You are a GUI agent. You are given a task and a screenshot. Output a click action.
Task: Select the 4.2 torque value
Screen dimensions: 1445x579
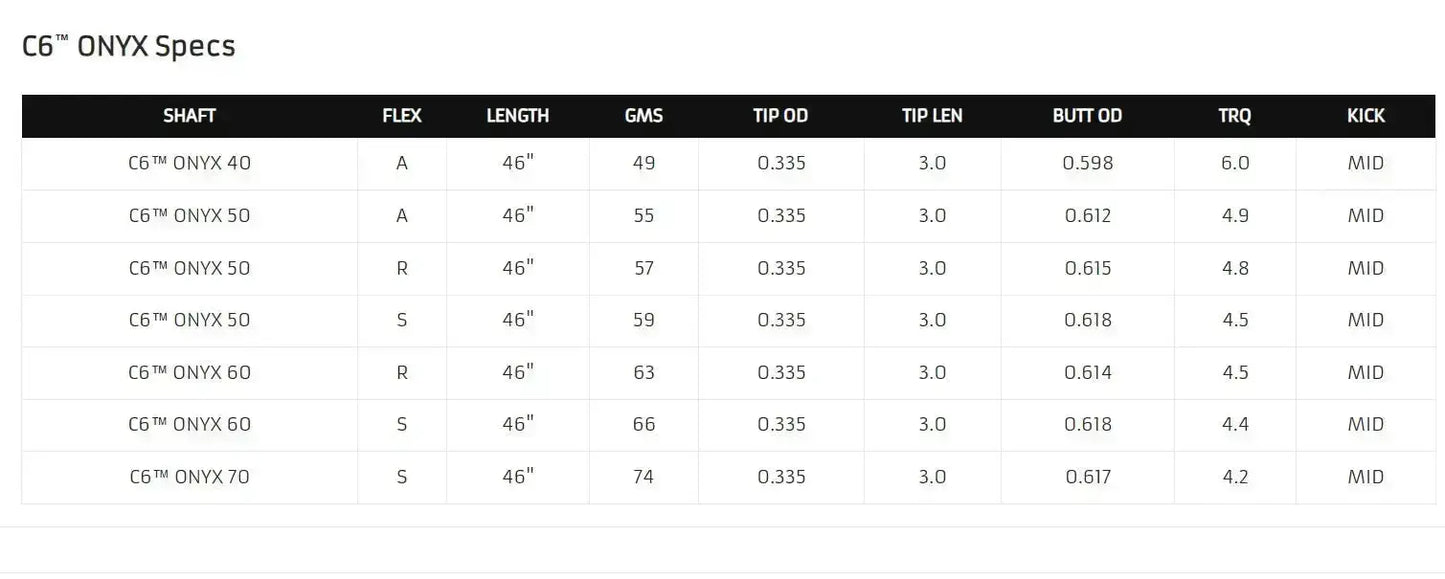(x=1234, y=477)
